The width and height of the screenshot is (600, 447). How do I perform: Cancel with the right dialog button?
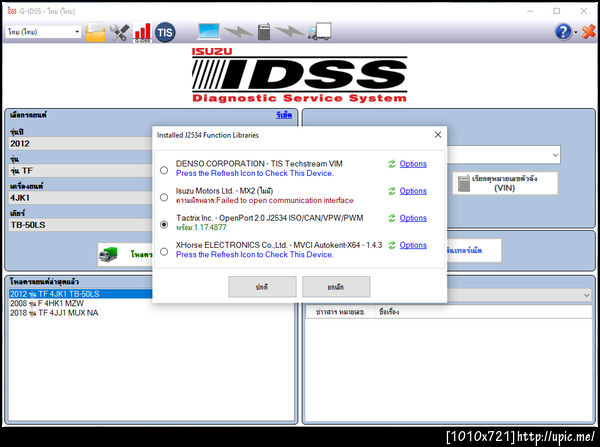click(336, 287)
